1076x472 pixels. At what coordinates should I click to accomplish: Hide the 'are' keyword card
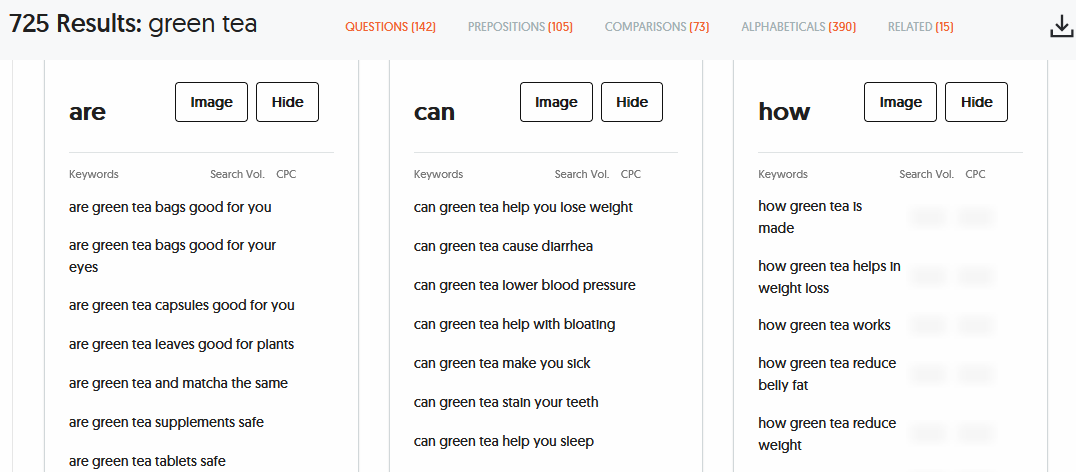[x=287, y=102]
